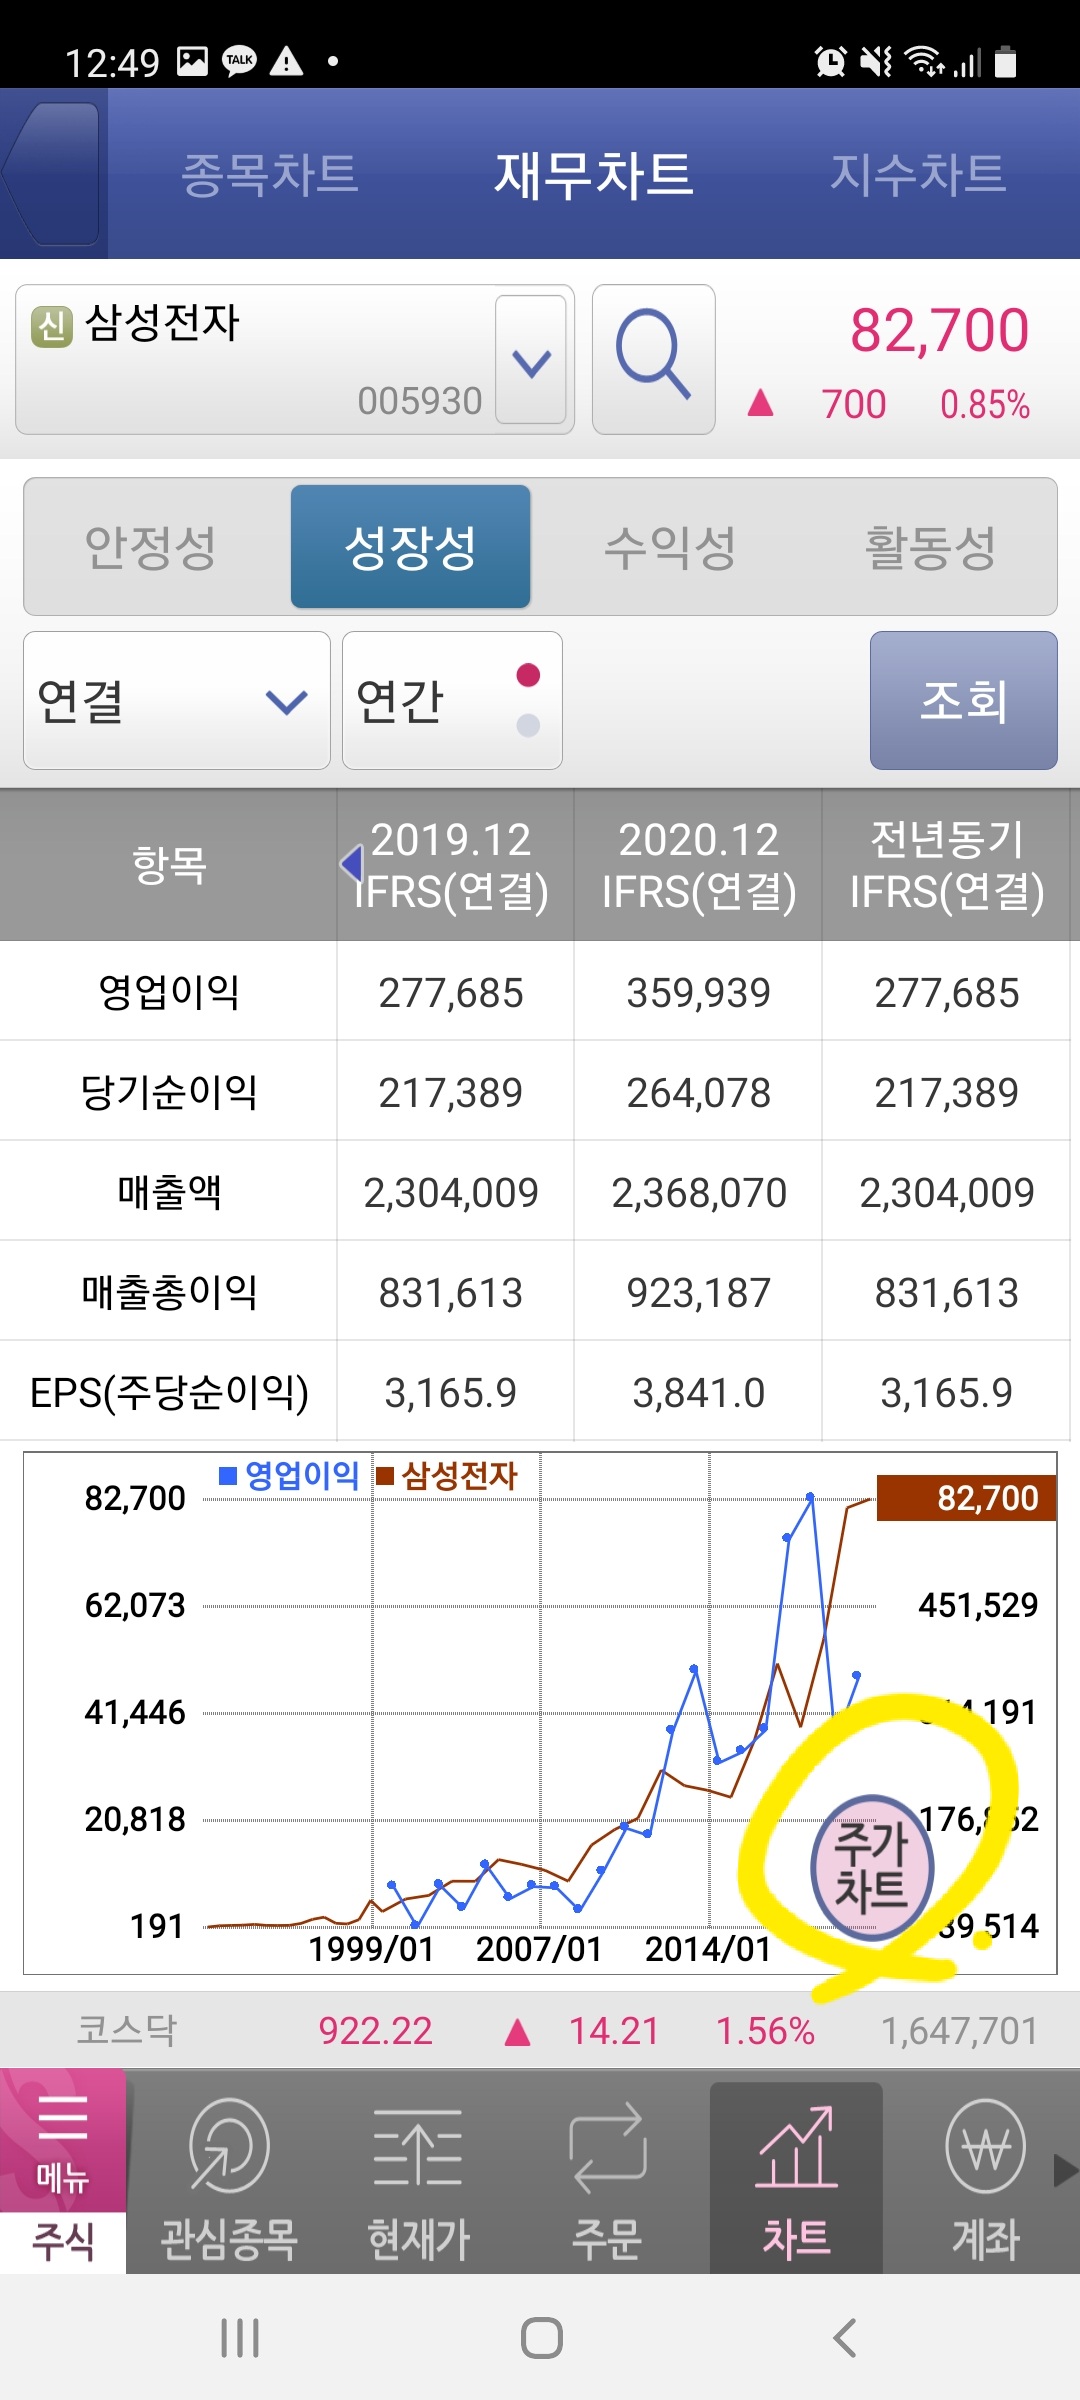Tap the 전년동기 IFRS(연결) column header
This screenshot has width=1080, height=2400.
(947, 865)
